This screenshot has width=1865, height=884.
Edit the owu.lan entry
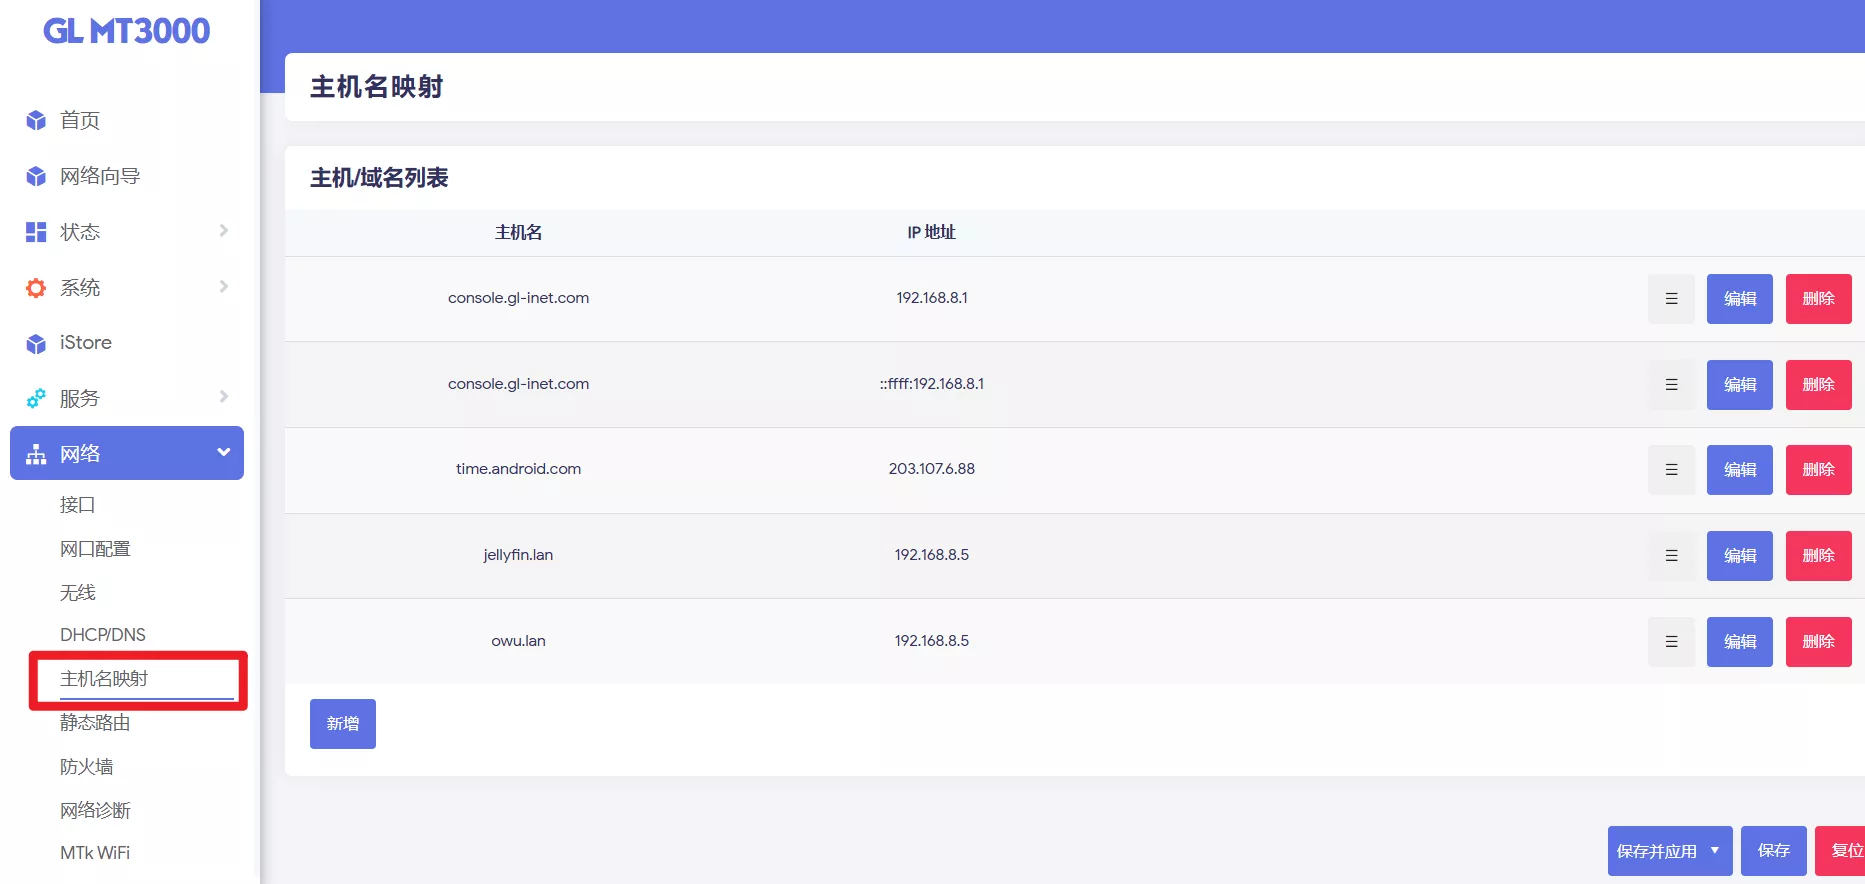(x=1740, y=642)
